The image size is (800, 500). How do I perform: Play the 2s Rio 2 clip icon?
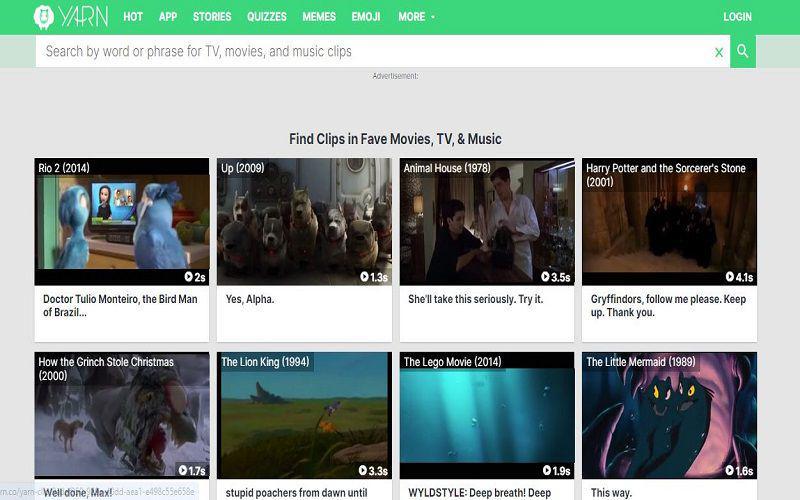[x=188, y=277]
